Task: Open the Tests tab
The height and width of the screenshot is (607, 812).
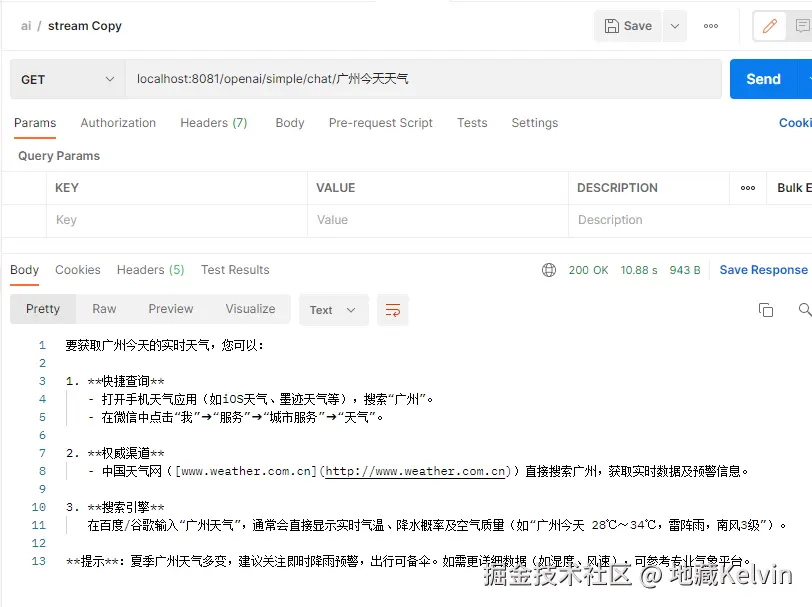Action: (x=472, y=123)
